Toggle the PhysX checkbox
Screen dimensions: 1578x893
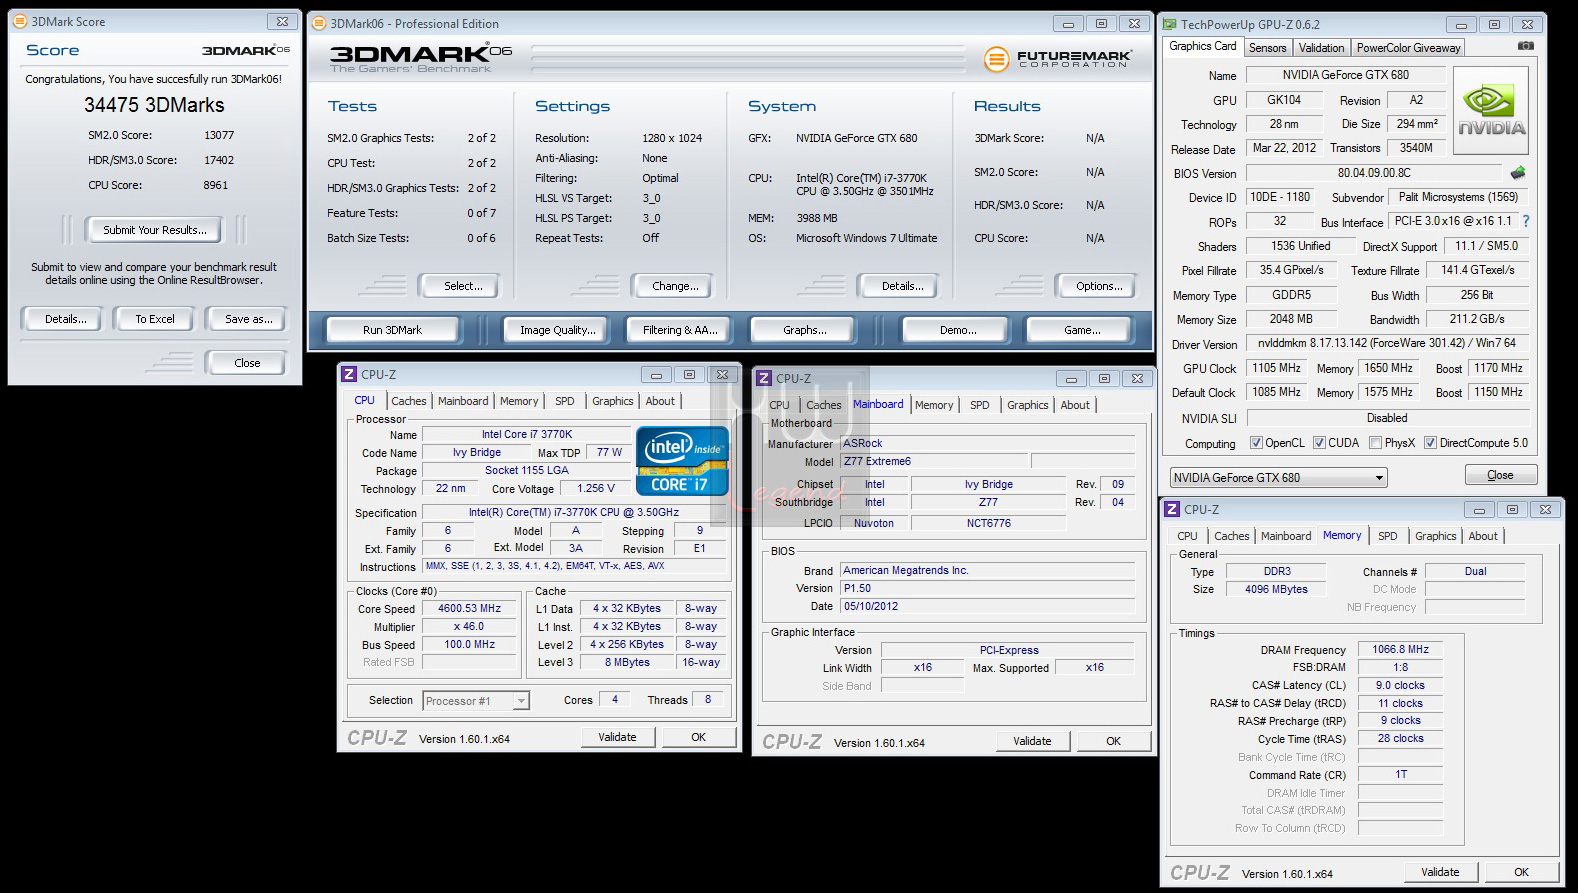(x=1375, y=443)
